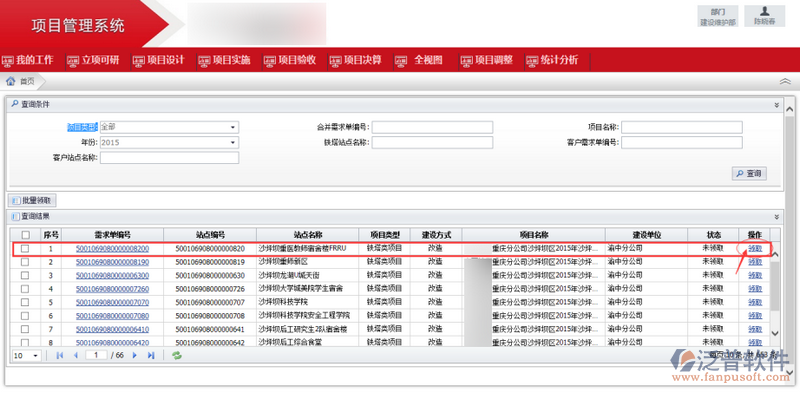
Task: Check the box for row 4
Action: coord(25,289)
